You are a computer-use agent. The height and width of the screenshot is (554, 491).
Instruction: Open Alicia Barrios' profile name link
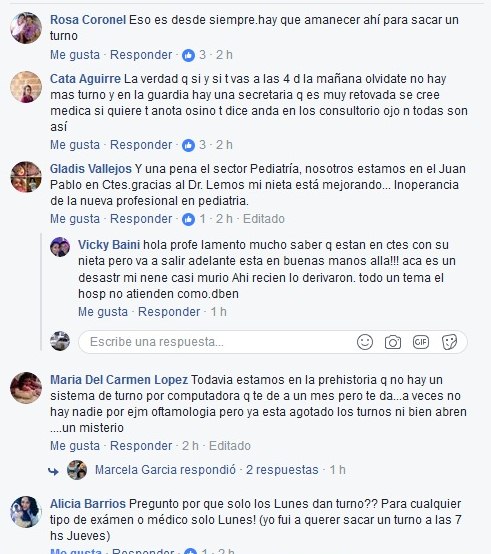[88, 503]
